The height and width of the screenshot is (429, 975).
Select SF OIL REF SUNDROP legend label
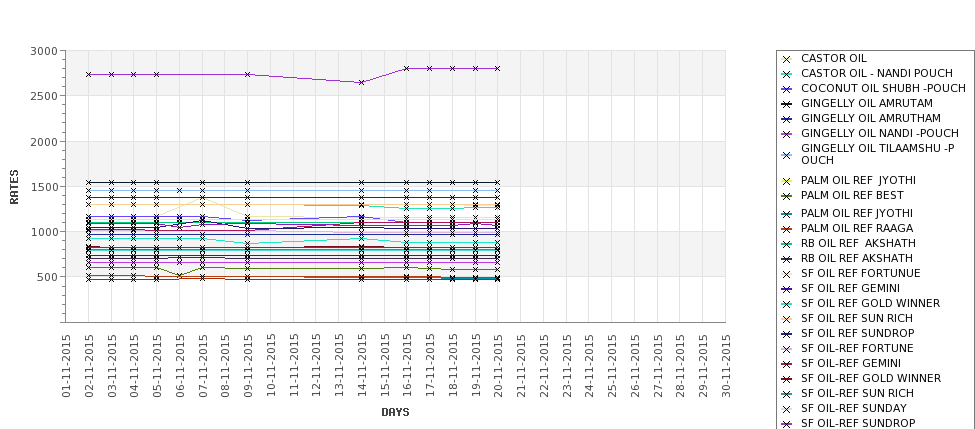[857, 333]
